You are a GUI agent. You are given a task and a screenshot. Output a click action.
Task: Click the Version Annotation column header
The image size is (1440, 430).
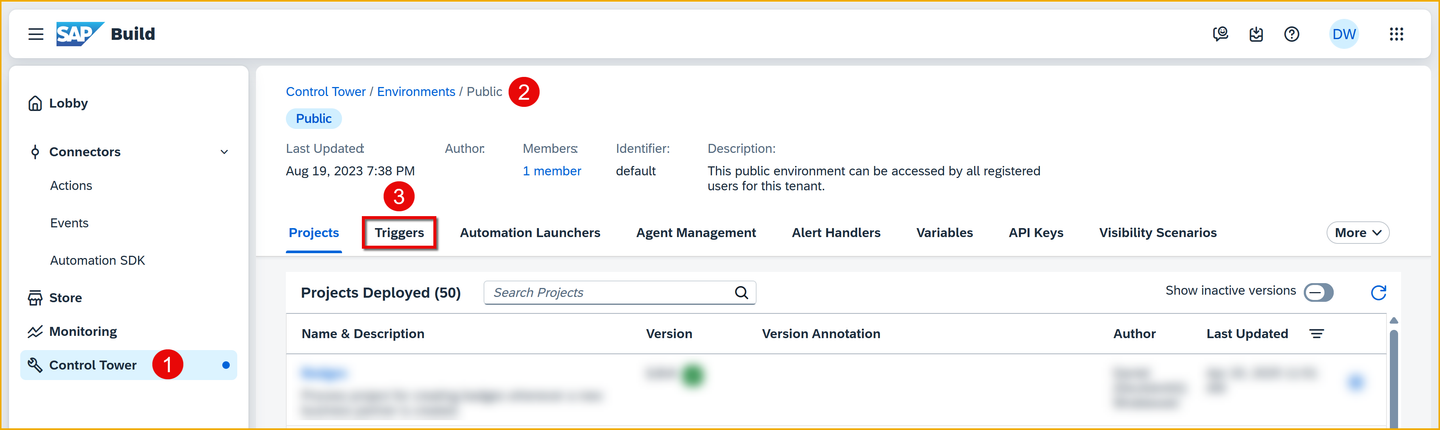click(x=821, y=334)
